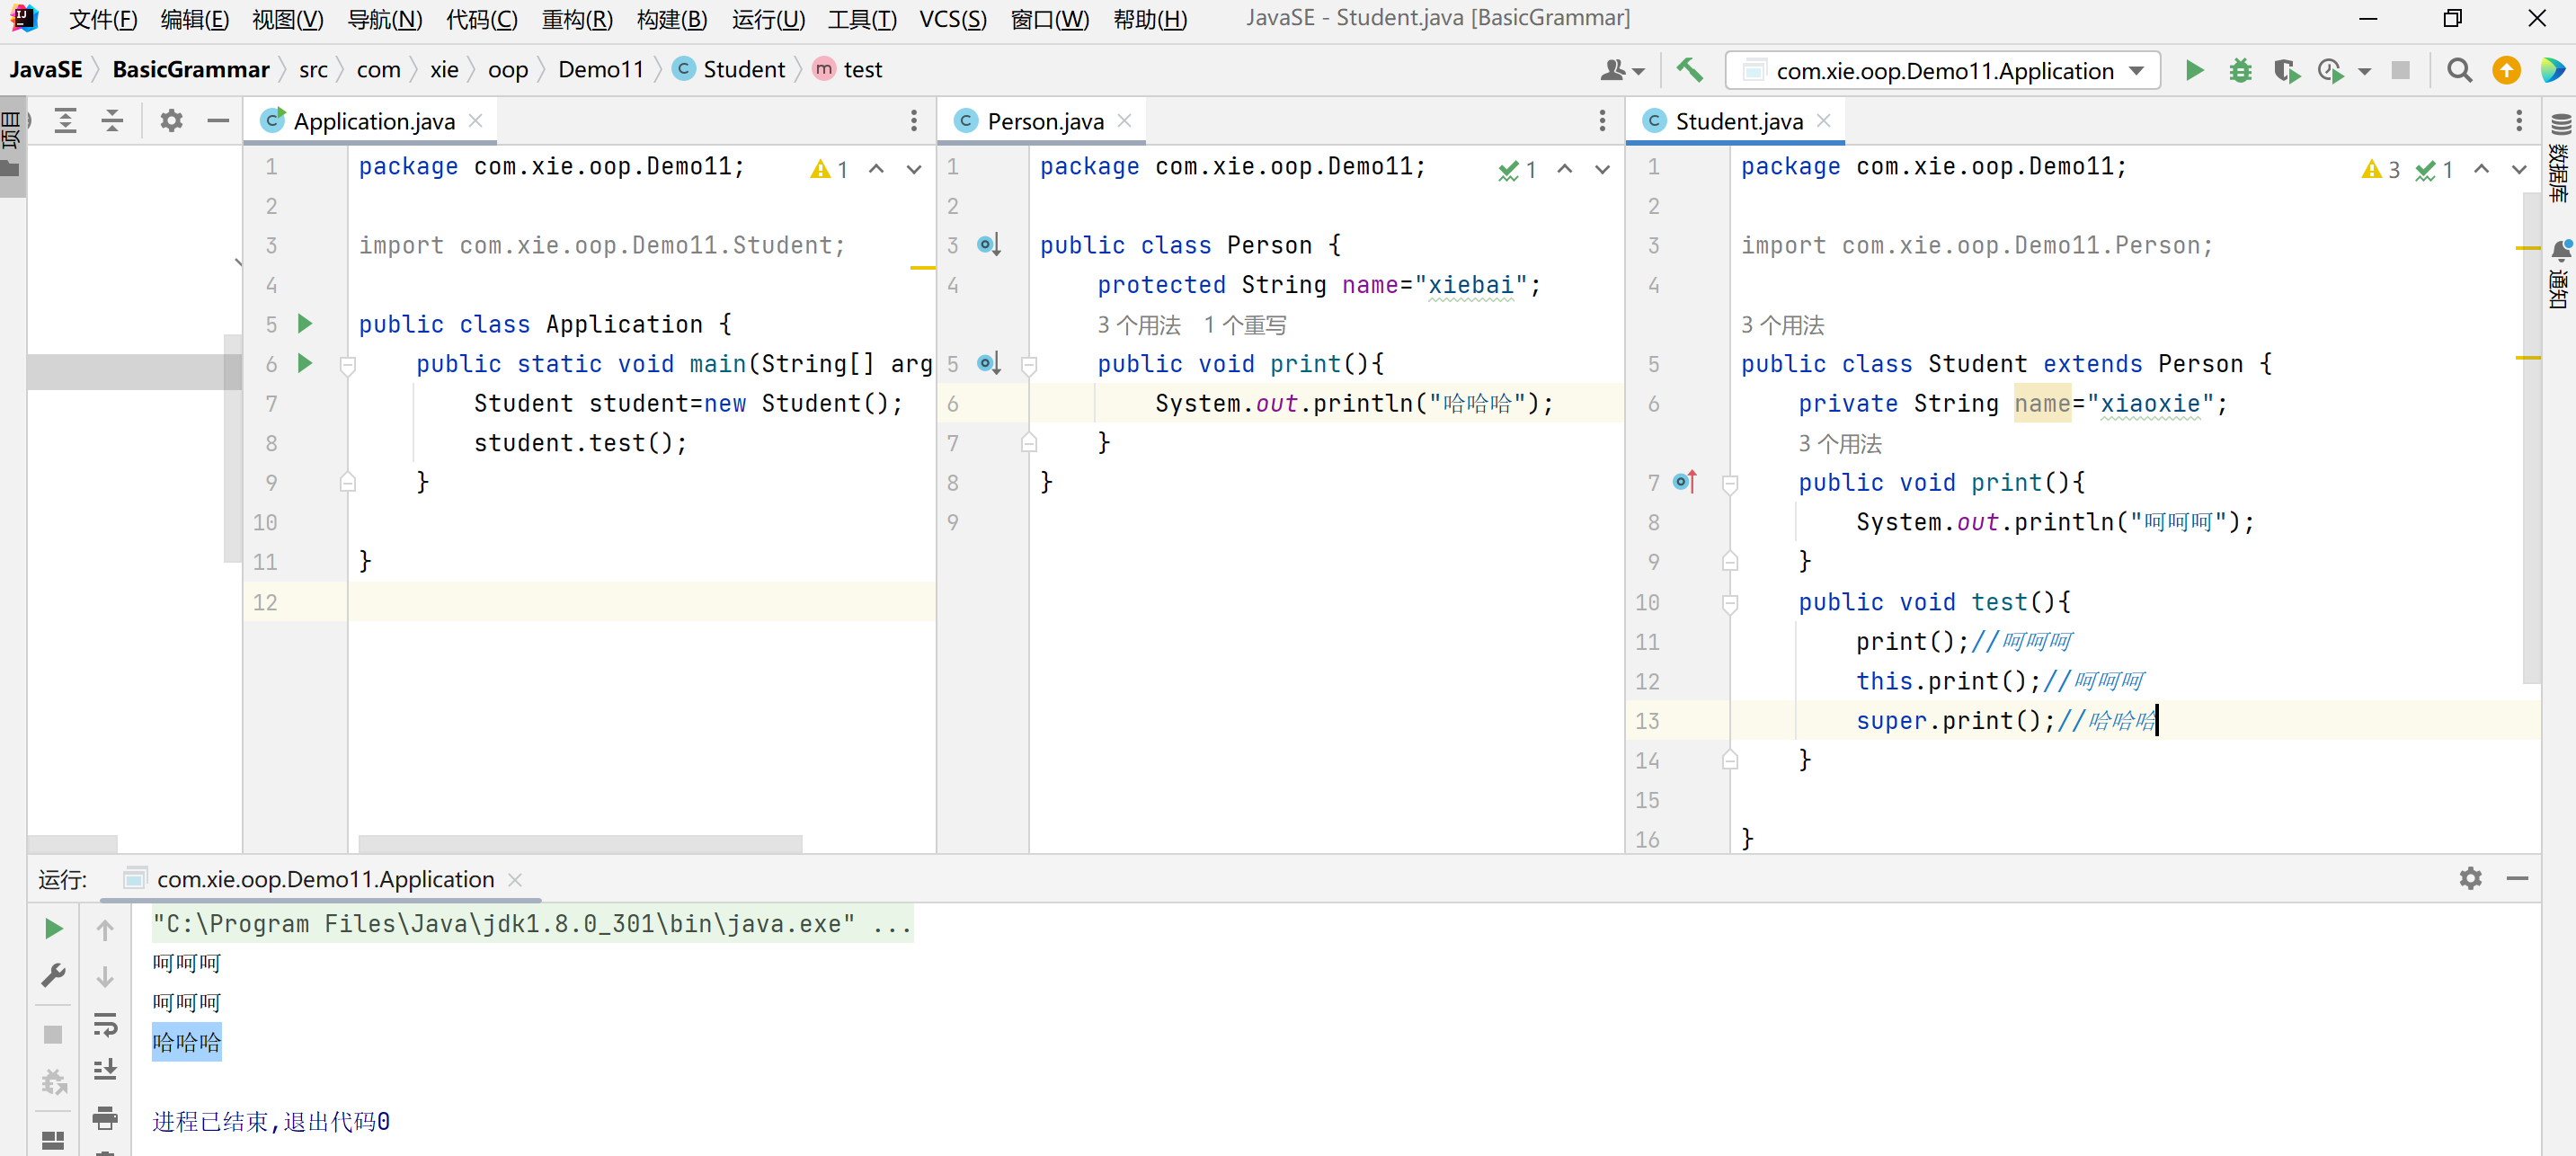This screenshot has height=1156, width=2576.
Task: Click the 3 个用法 hint above class Student
Action: pyautogui.click(x=1782, y=325)
